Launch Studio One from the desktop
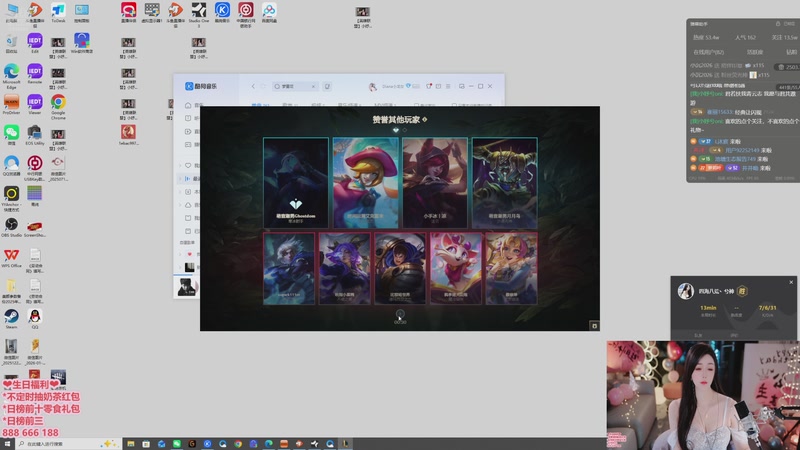The height and width of the screenshot is (450, 800). tap(198, 12)
